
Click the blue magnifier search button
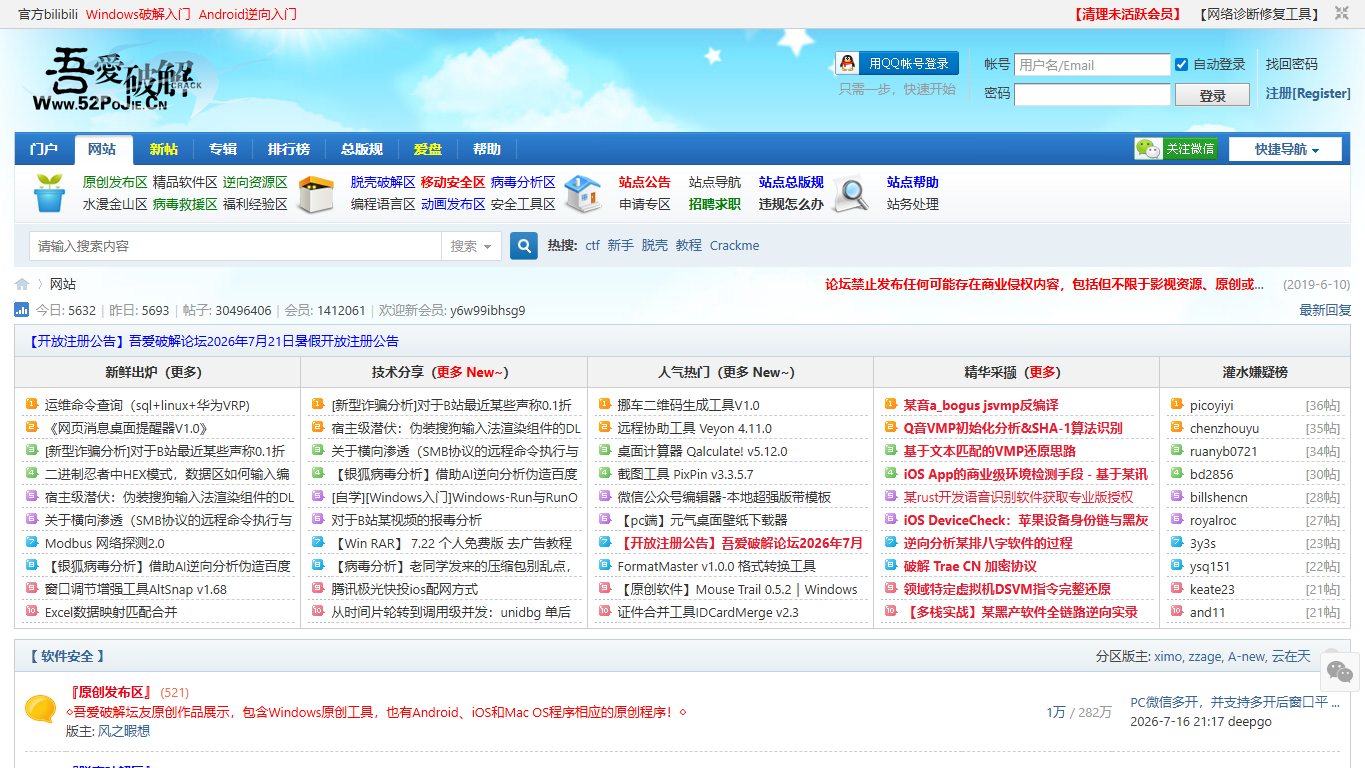click(x=524, y=245)
